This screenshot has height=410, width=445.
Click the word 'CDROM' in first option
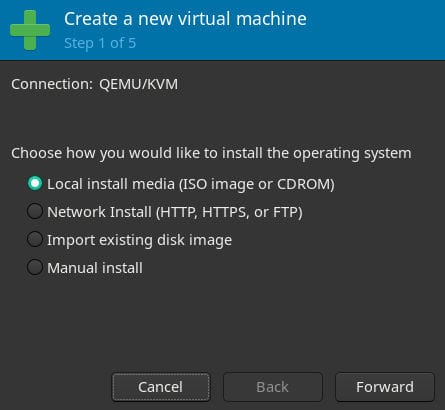pos(306,184)
